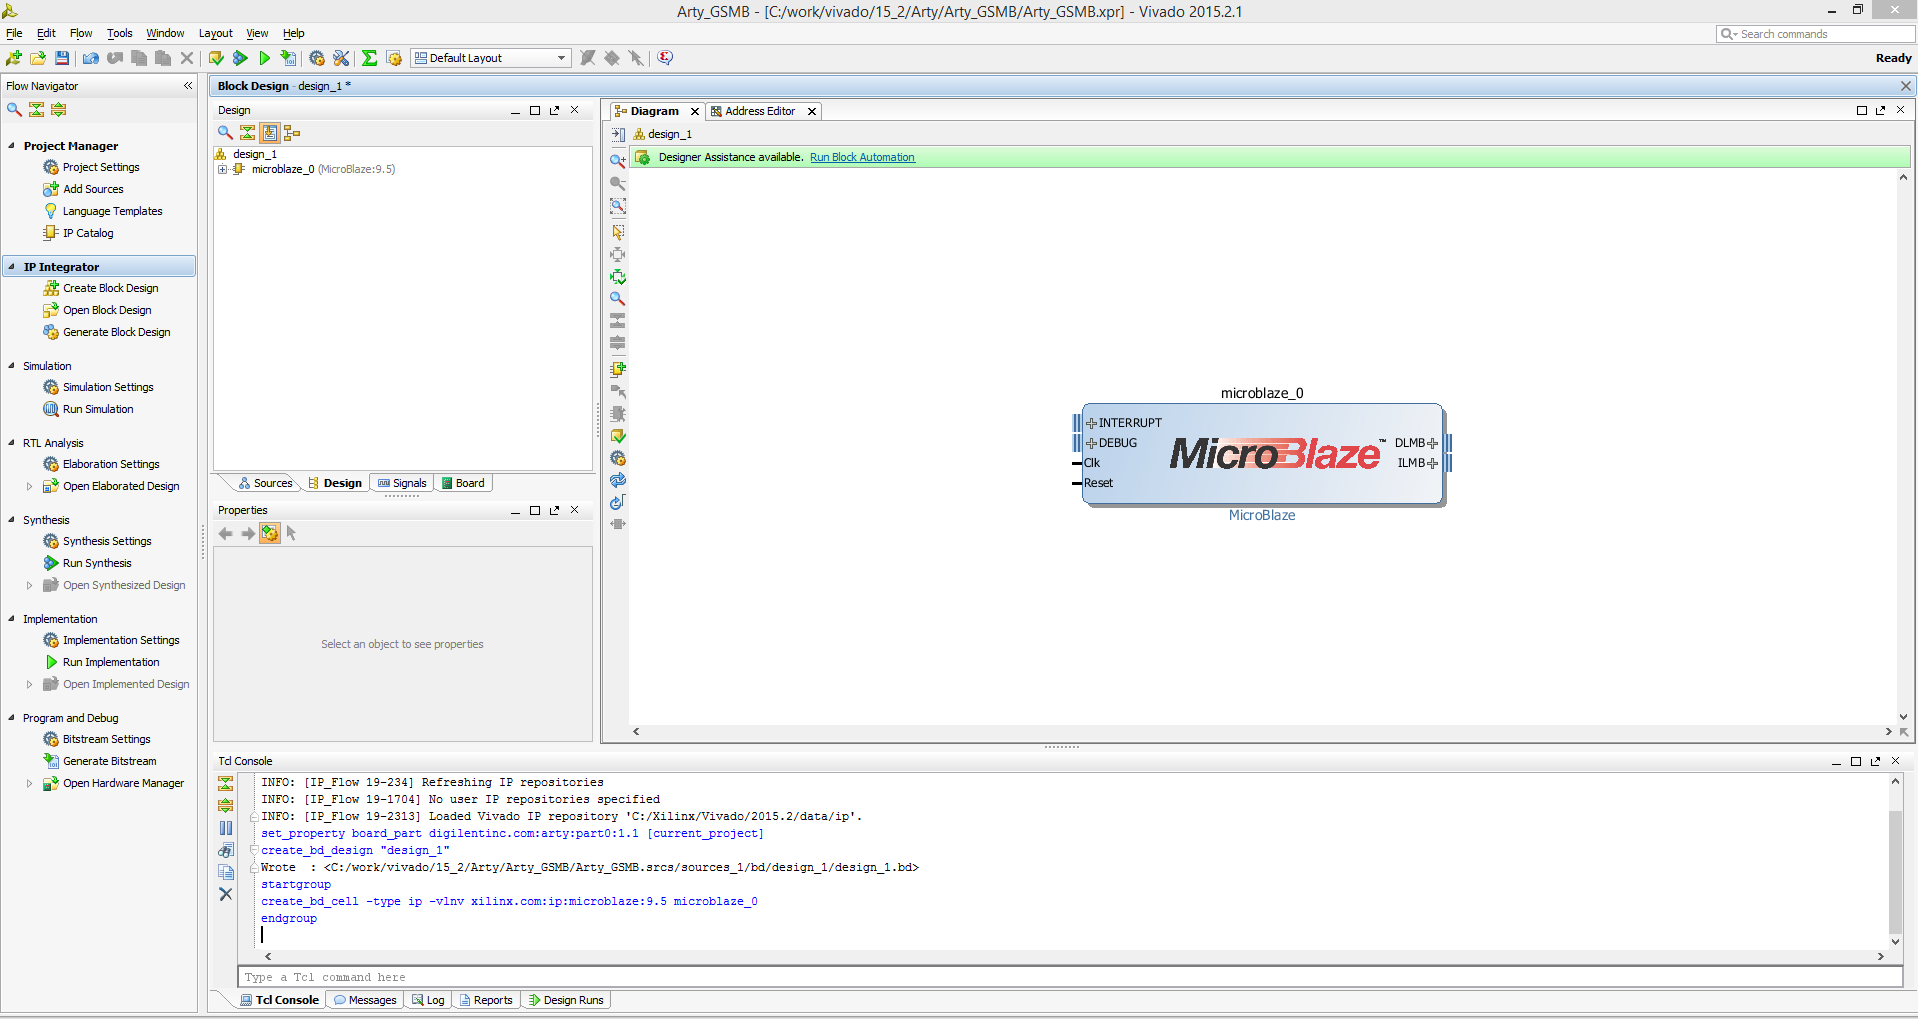Image resolution: width=1918 pixels, height=1019 pixels.
Task: Open Project Settings gear in main toolbar
Action: 317,58
